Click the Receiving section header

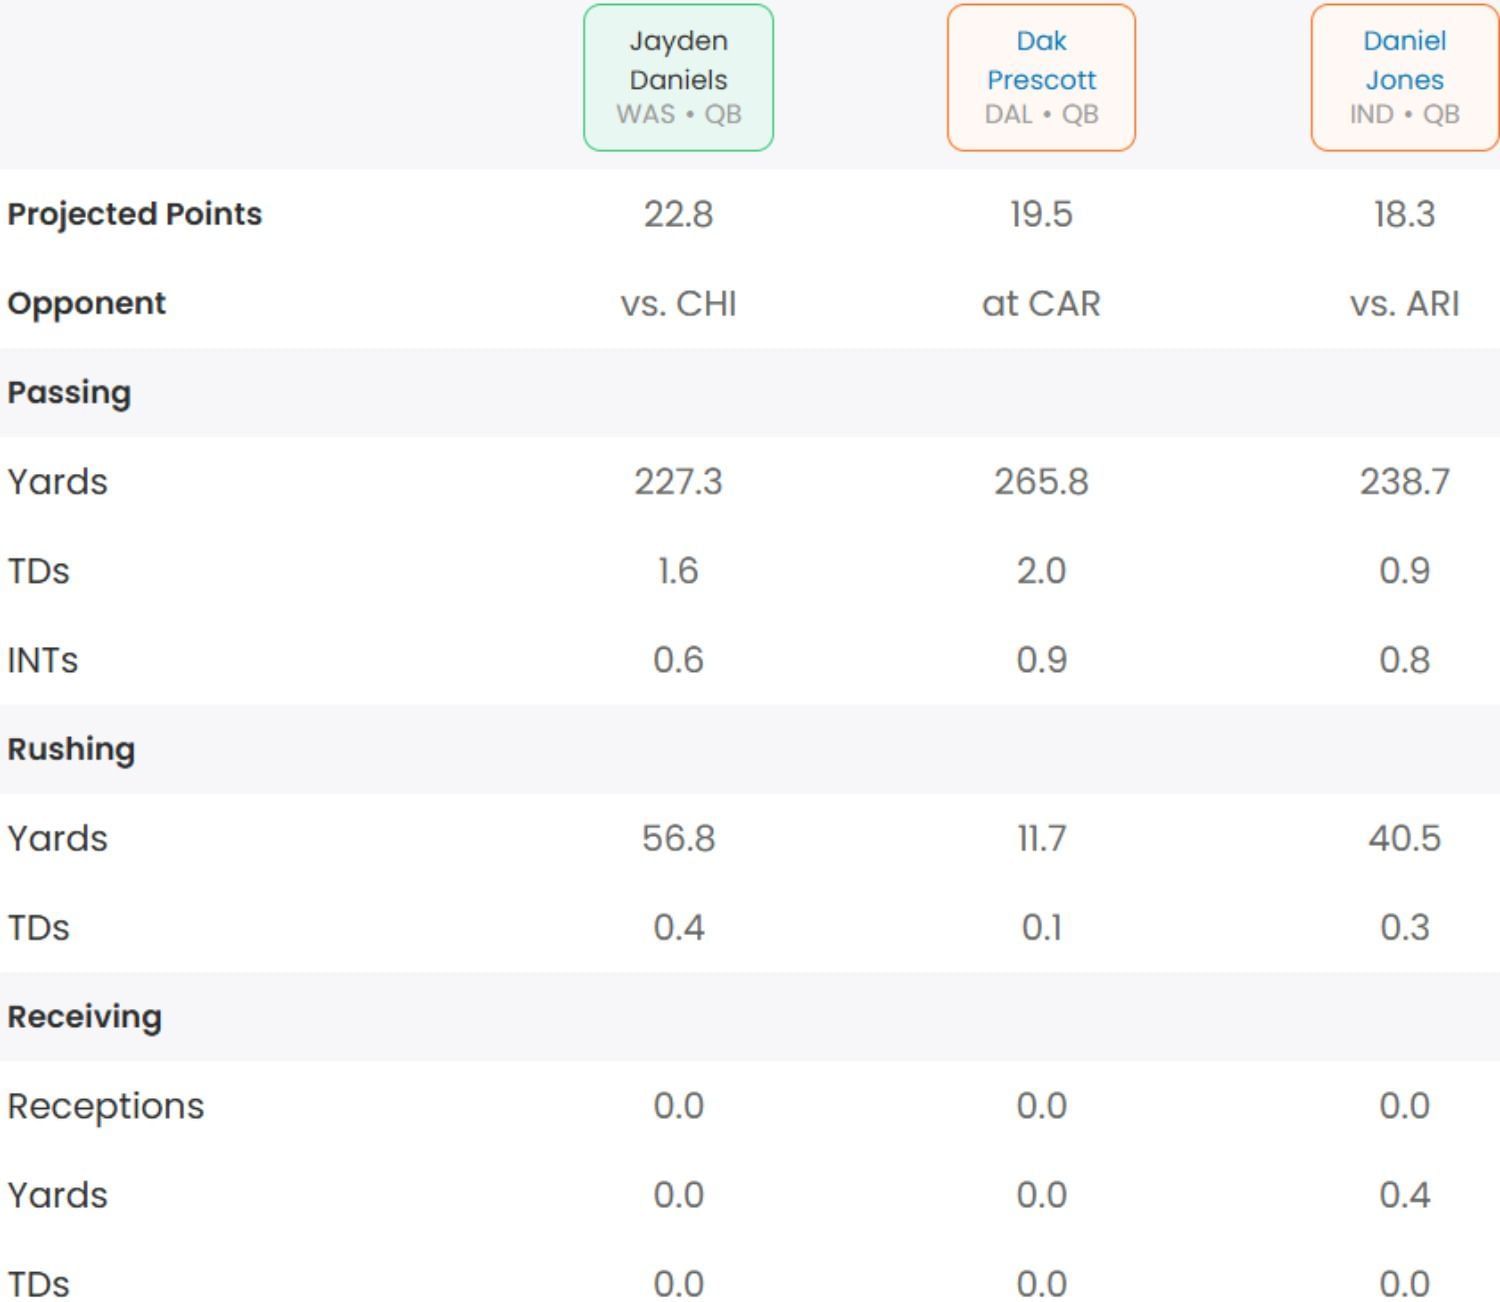(x=85, y=1017)
